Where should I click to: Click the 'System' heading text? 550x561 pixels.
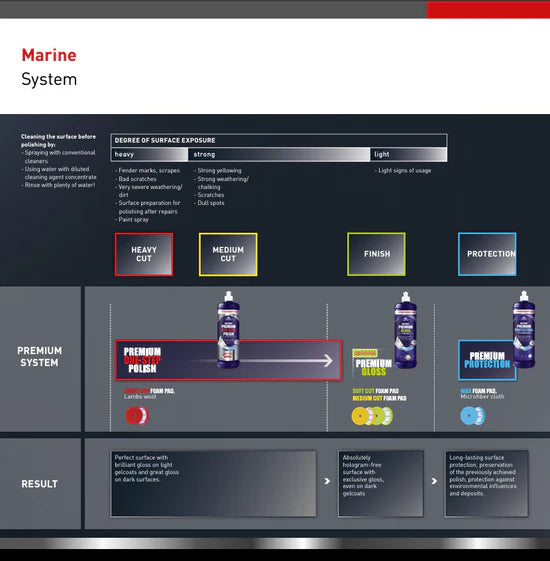click(x=49, y=79)
